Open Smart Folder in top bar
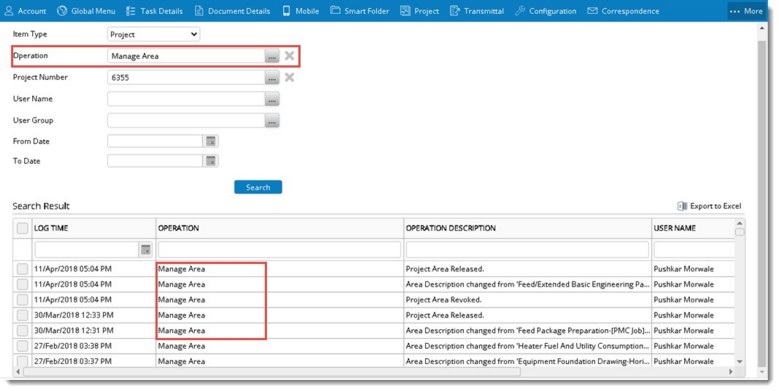 tap(360, 11)
